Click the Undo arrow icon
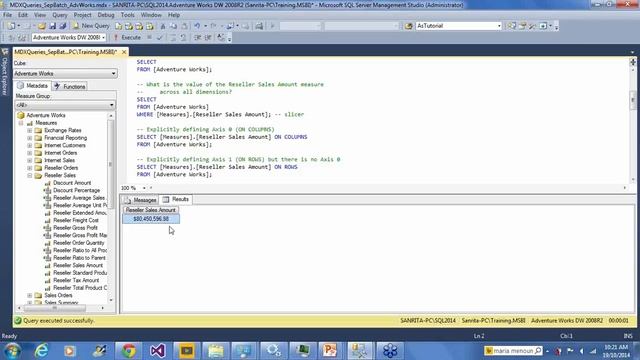This screenshot has height=360, width=640. (197, 26)
